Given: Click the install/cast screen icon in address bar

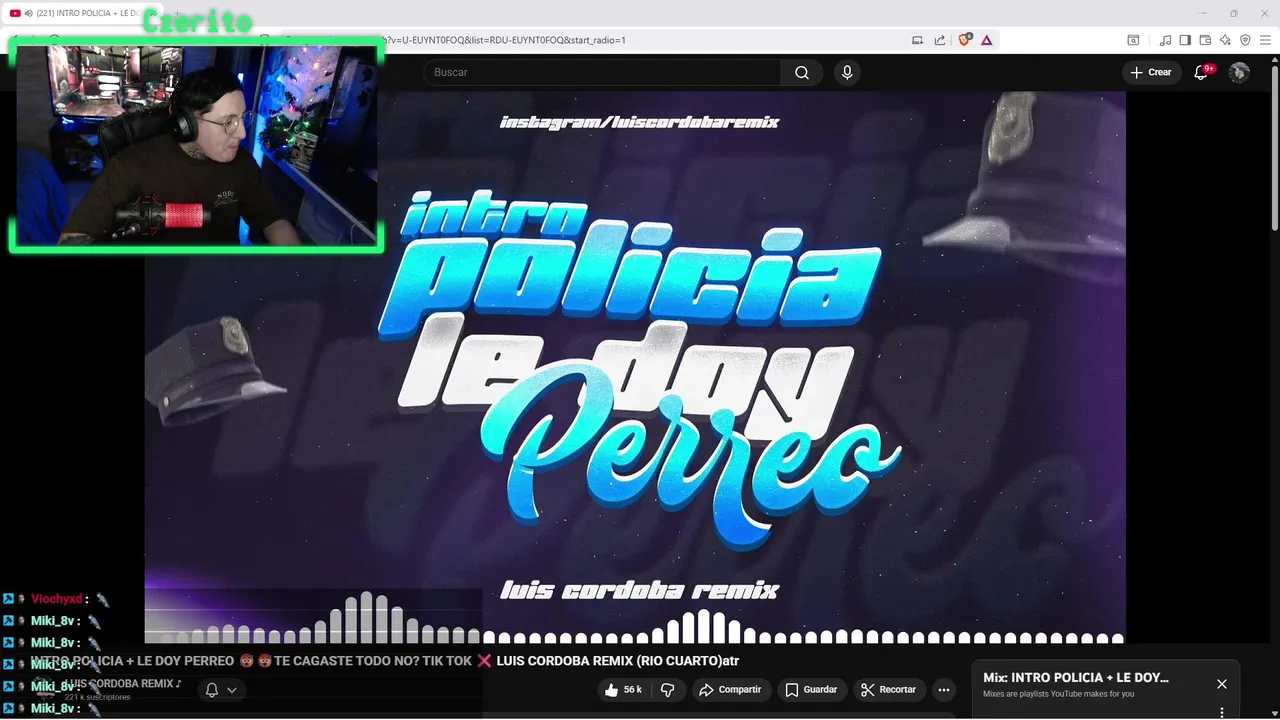Looking at the screenshot, I should [917, 40].
